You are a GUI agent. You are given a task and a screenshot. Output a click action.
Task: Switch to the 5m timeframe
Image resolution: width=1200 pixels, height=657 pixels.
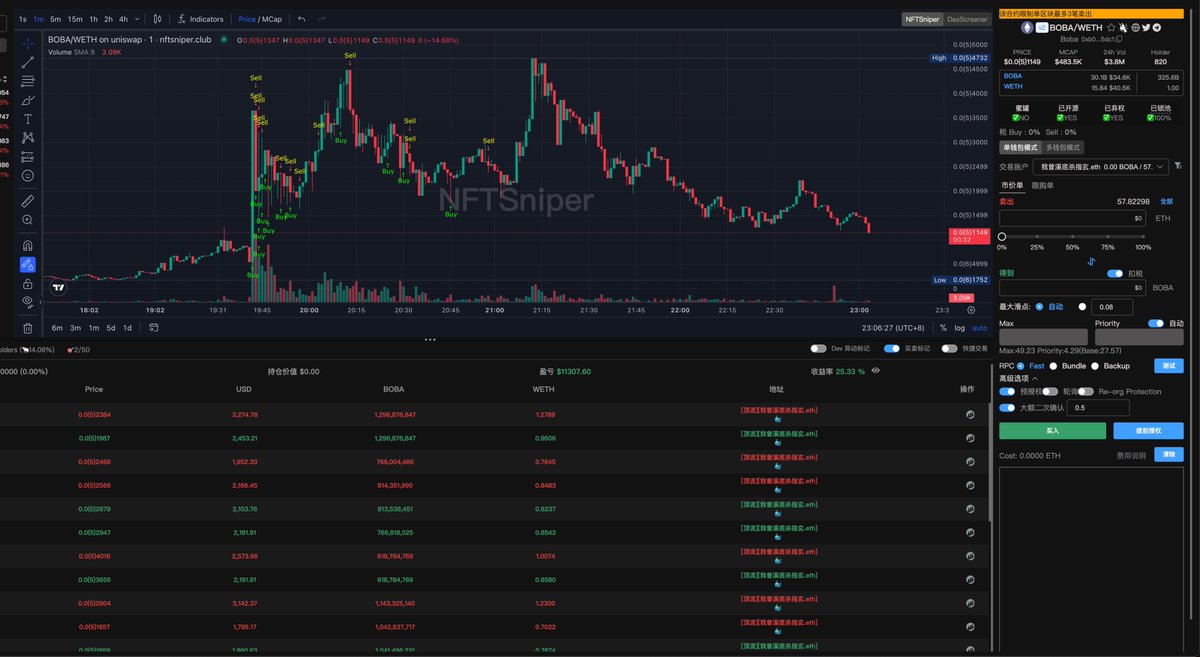pos(55,18)
